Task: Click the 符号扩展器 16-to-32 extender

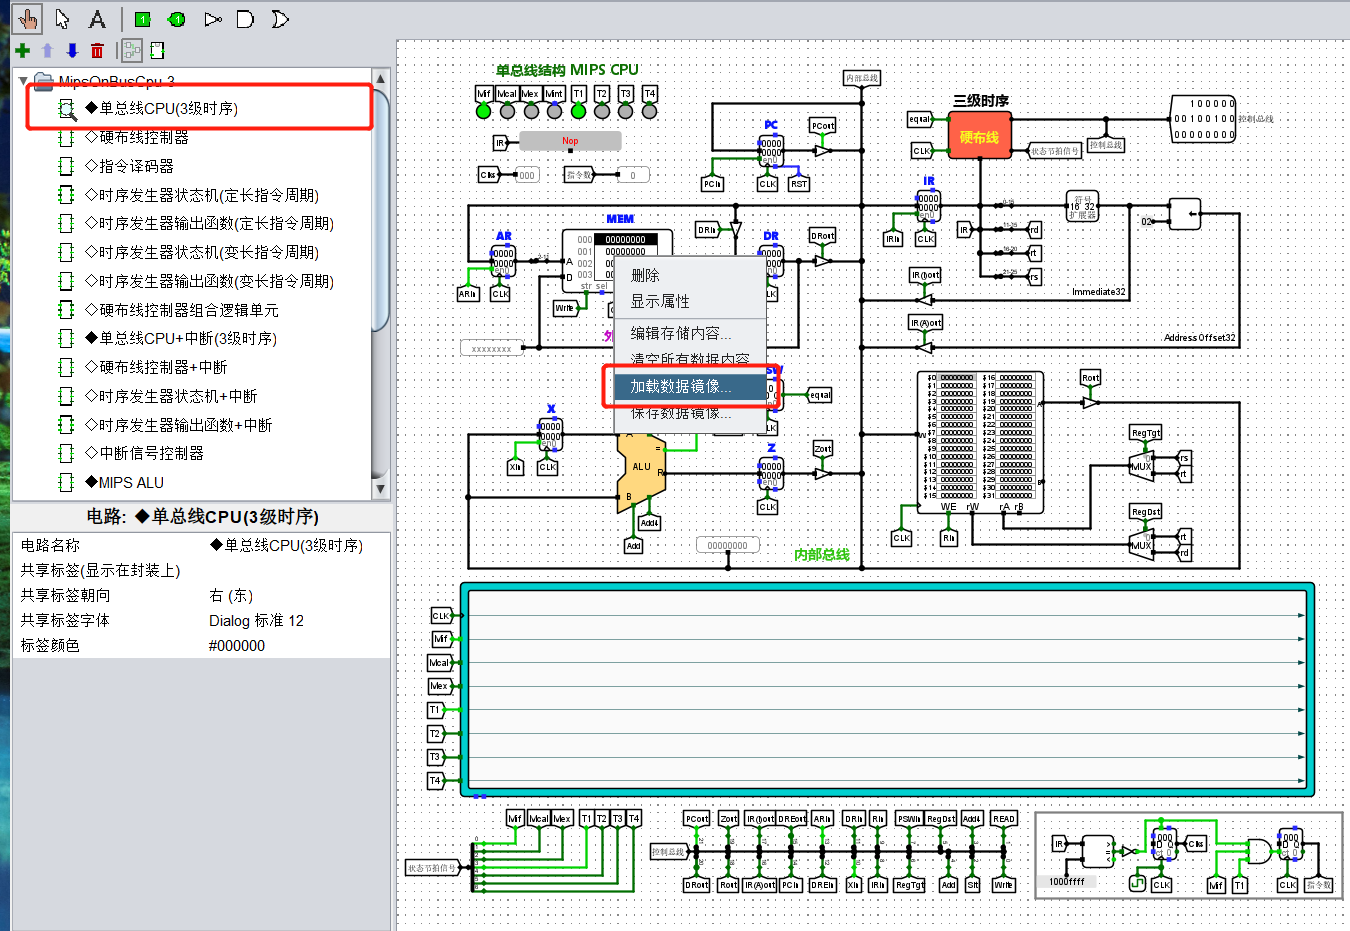Action: pyautogui.click(x=1083, y=206)
